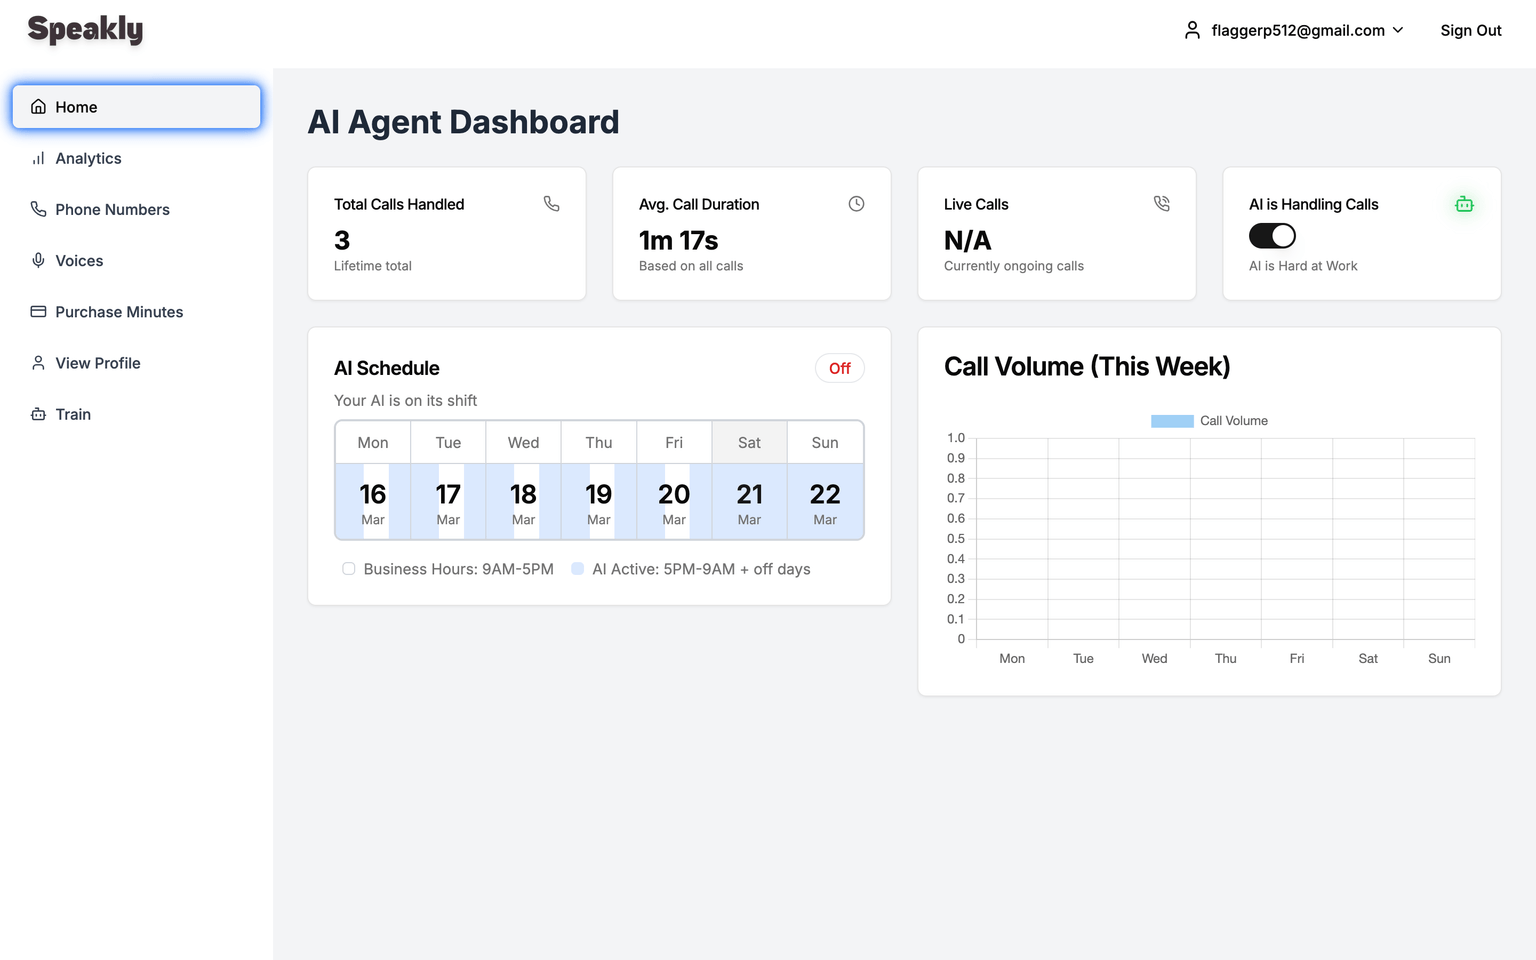Click the Analytics bar chart icon
Image resolution: width=1536 pixels, height=960 pixels.
click(x=38, y=158)
